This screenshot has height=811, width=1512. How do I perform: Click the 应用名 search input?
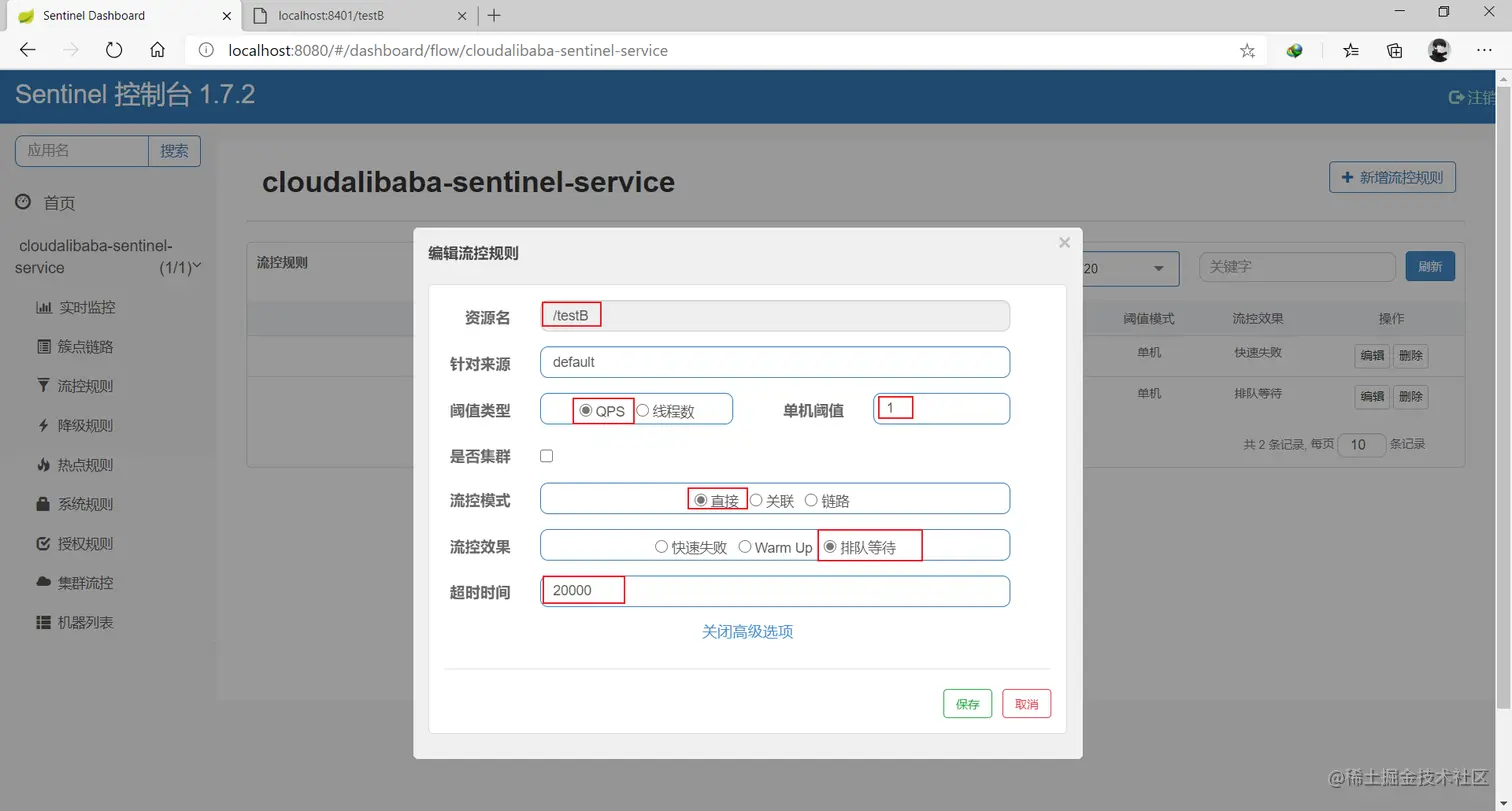(82, 151)
